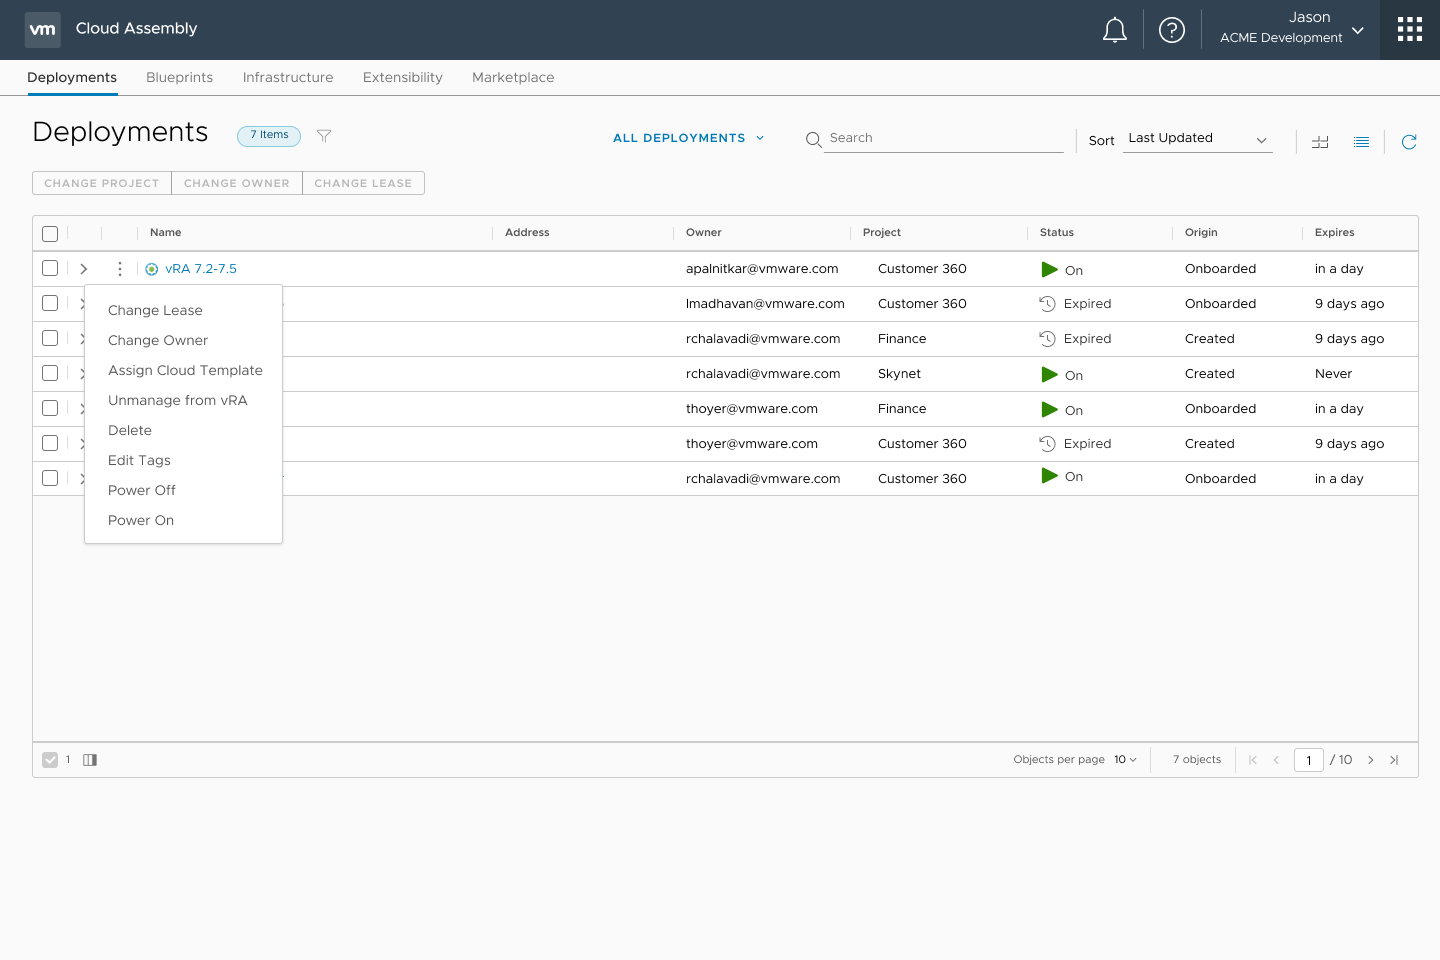Switch to the Blueprints tab
This screenshot has width=1440, height=960.
(180, 77)
